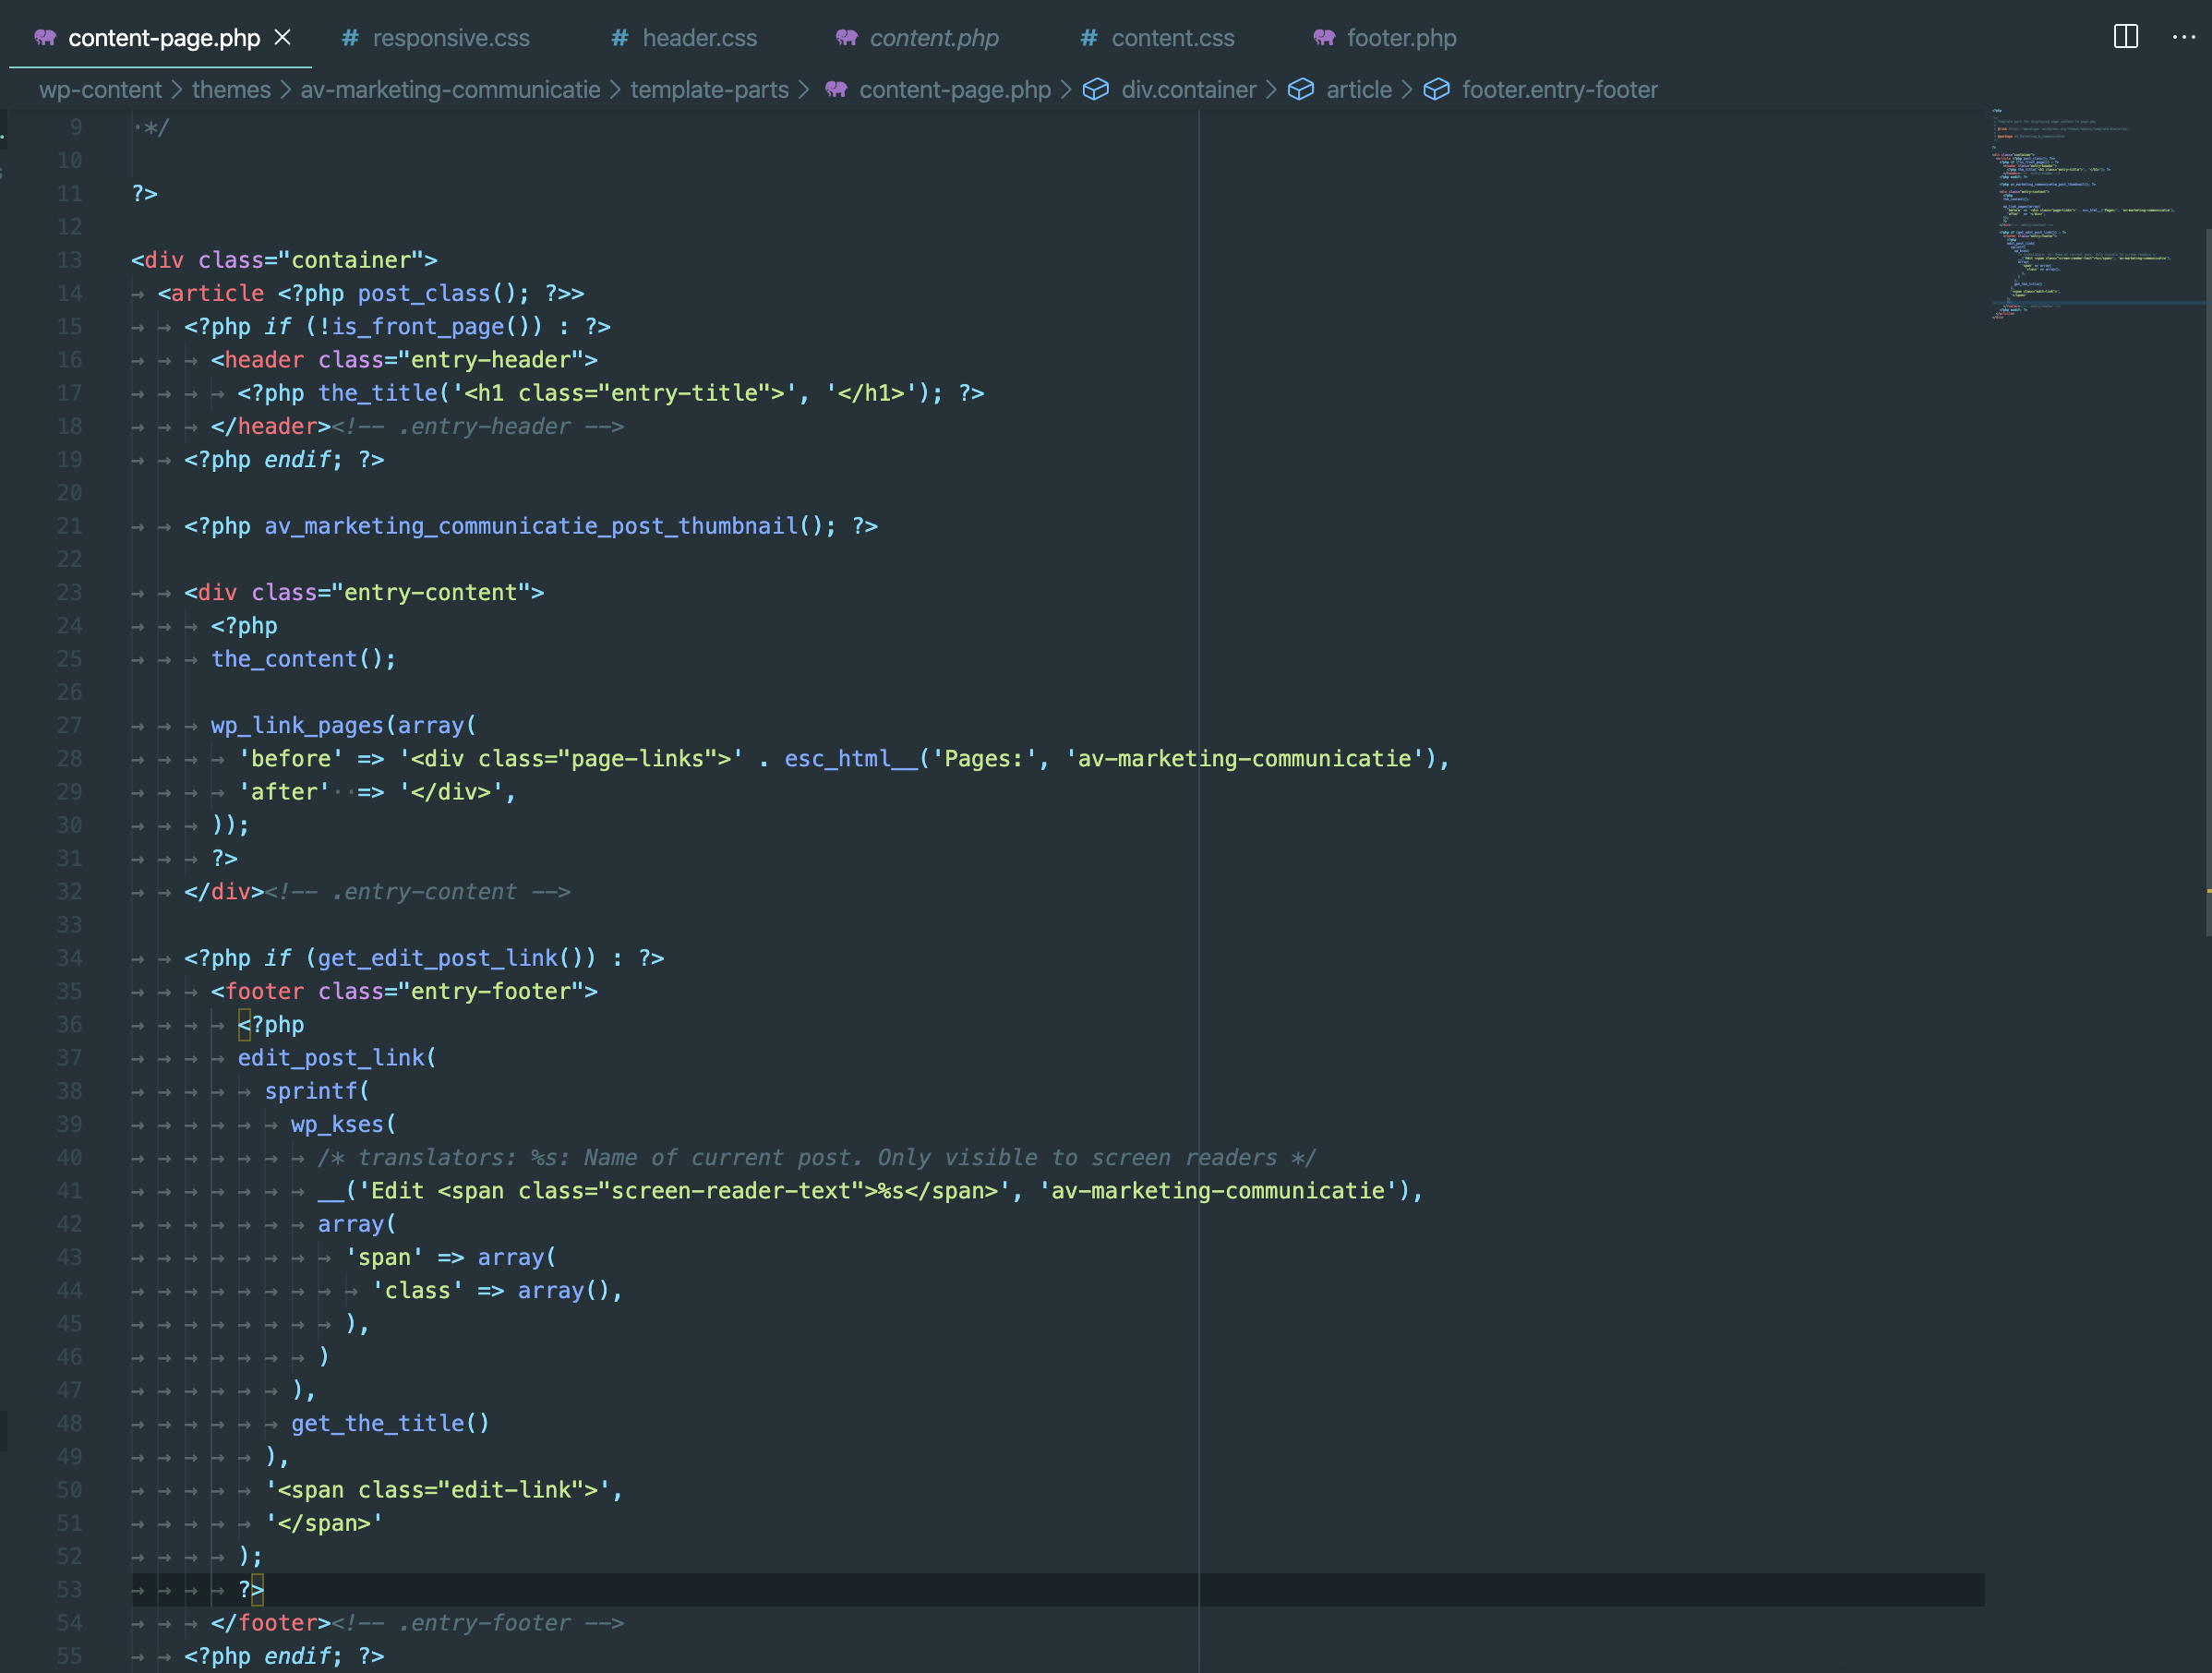Open the av-marketing-communicatie breadcrumb
The image size is (2212, 1673).
click(450, 90)
